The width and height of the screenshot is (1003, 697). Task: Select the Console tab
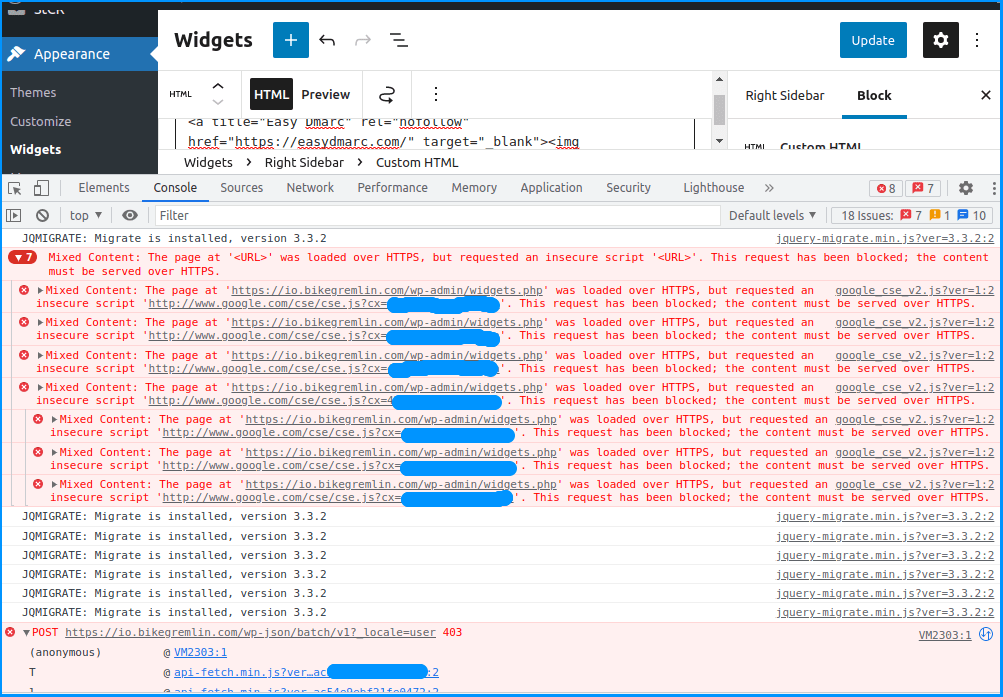pyautogui.click(x=175, y=187)
